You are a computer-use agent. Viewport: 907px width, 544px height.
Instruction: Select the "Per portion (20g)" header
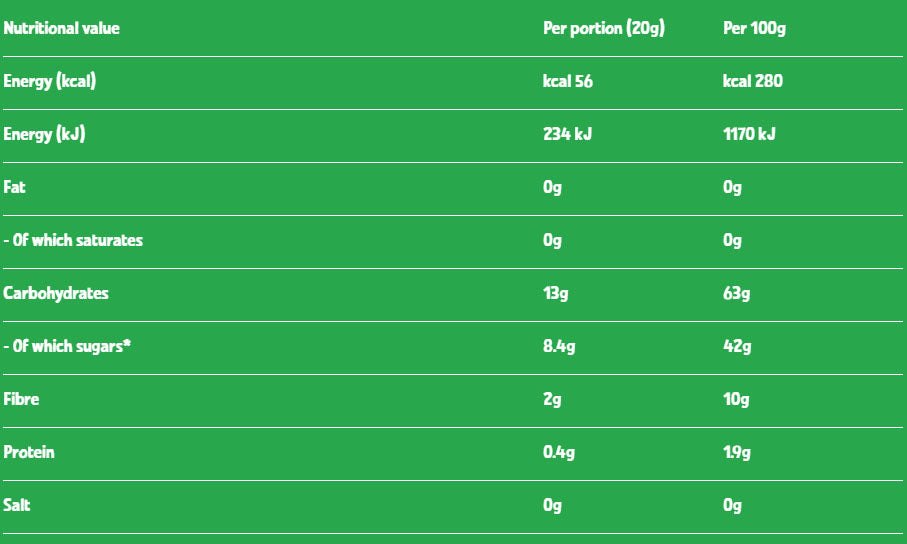[603, 29]
